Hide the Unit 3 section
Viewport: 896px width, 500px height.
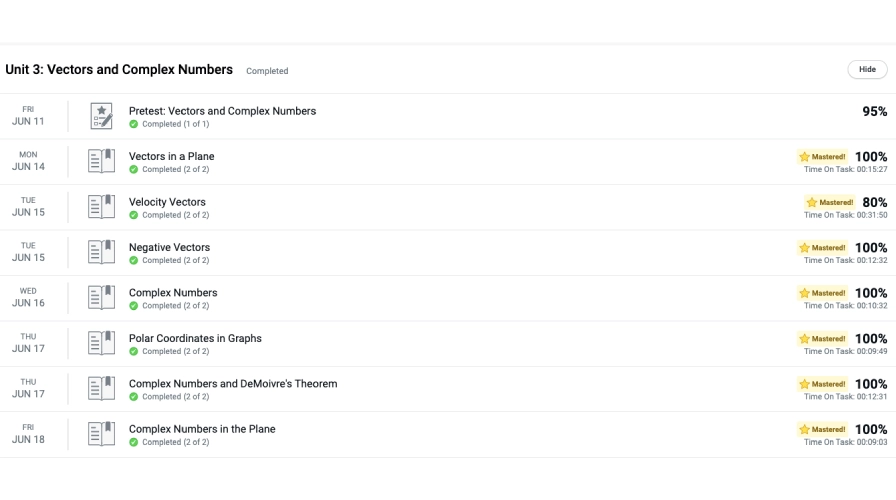[867, 69]
